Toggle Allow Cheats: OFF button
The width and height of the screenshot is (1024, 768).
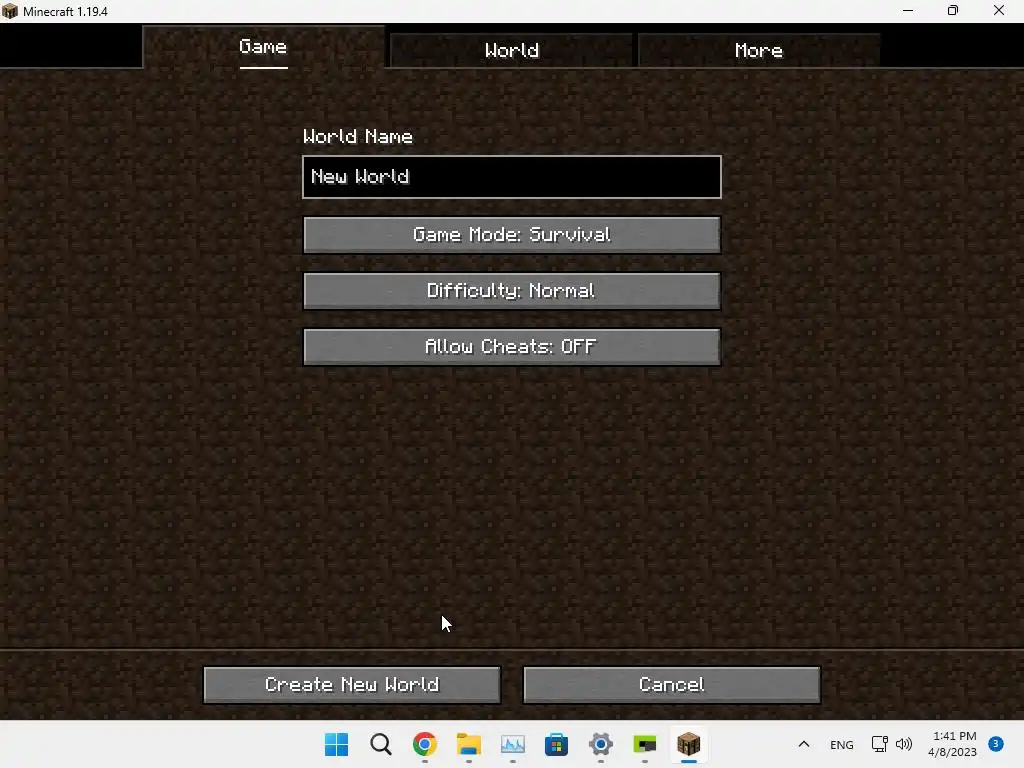coord(512,347)
